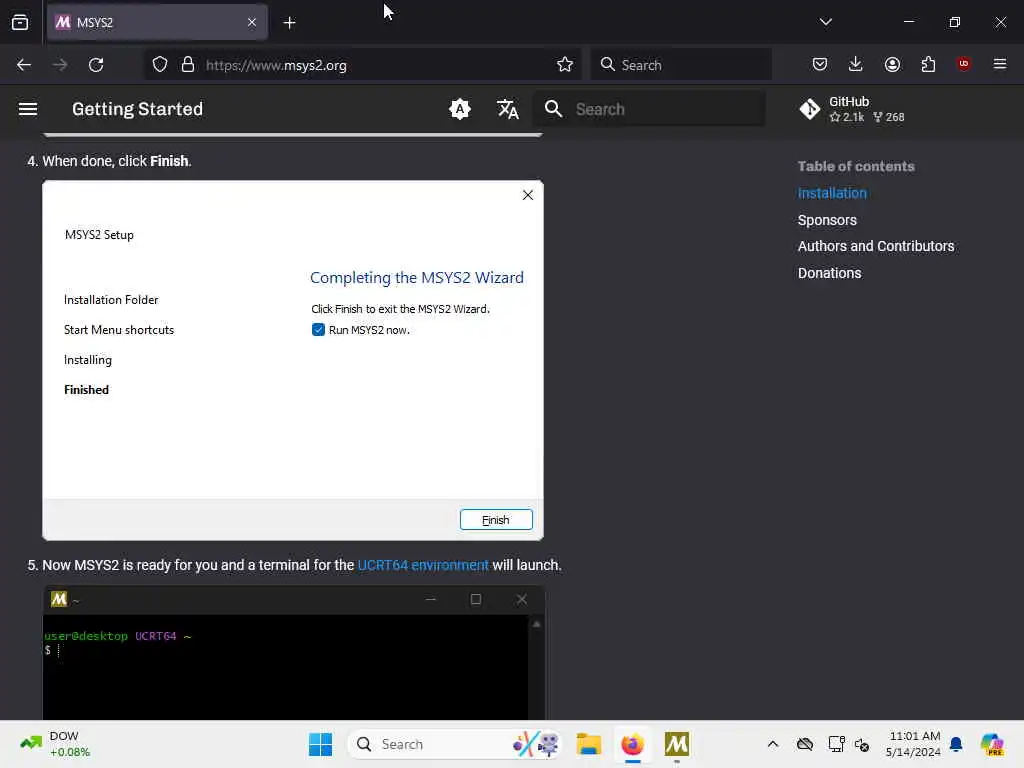Open the Firefox application menu
Viewport: 1024px width, 768px height.
tap(1000, 64)
